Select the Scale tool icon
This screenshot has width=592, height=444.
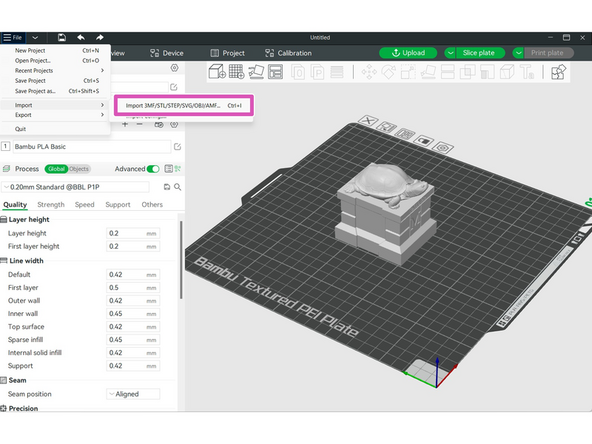click(x=408, y=72)
